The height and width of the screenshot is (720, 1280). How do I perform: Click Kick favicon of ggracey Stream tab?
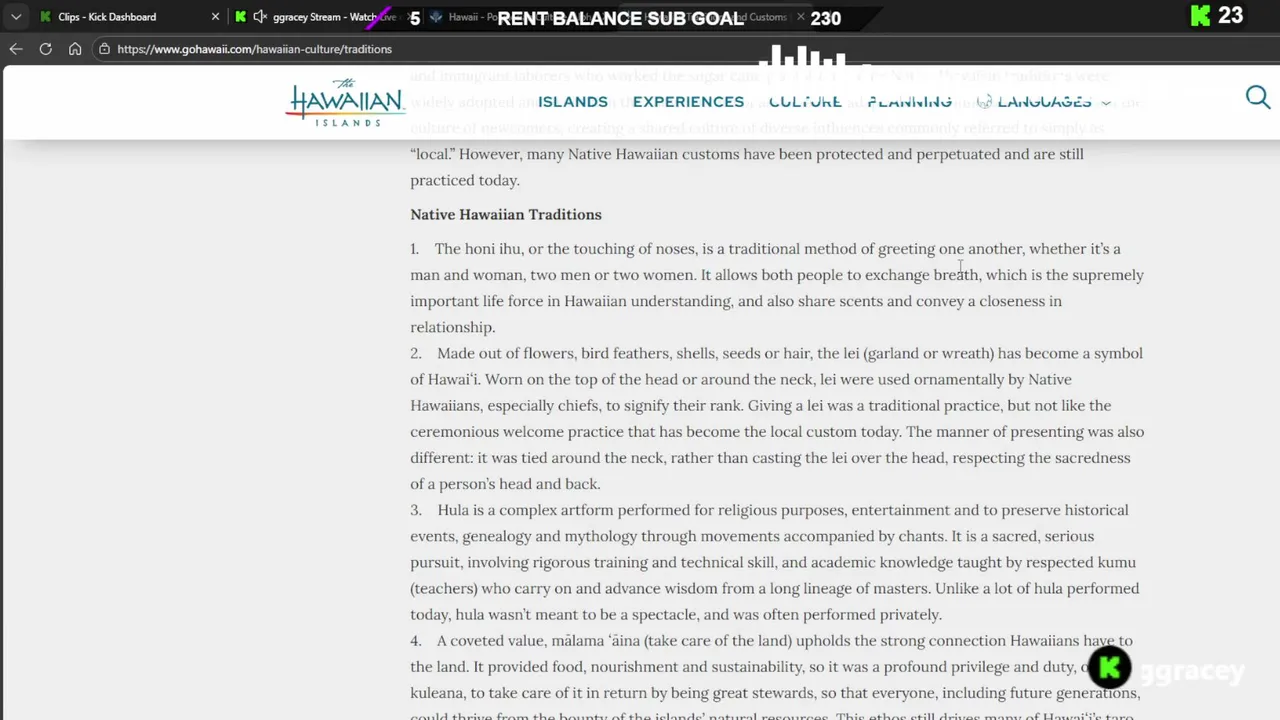pyautogui.click(x=241, y=17)
